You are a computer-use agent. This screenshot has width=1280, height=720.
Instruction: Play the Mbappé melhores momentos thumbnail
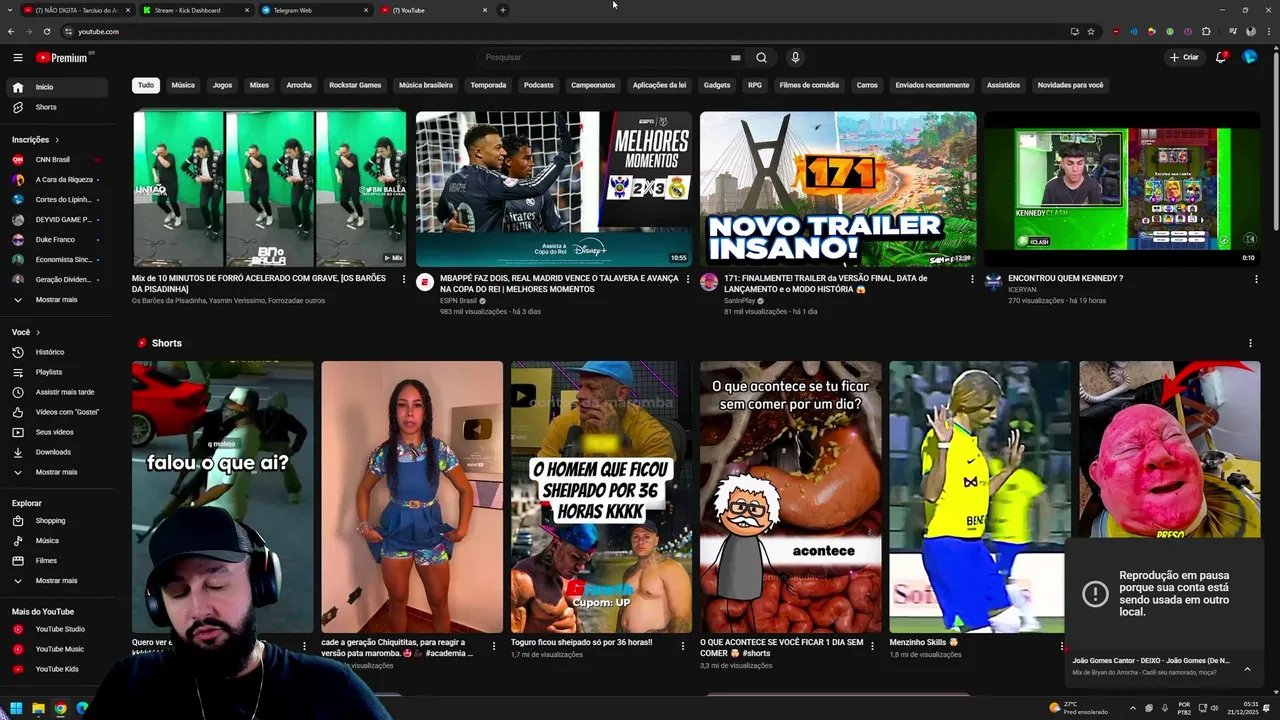click(553, 189)
